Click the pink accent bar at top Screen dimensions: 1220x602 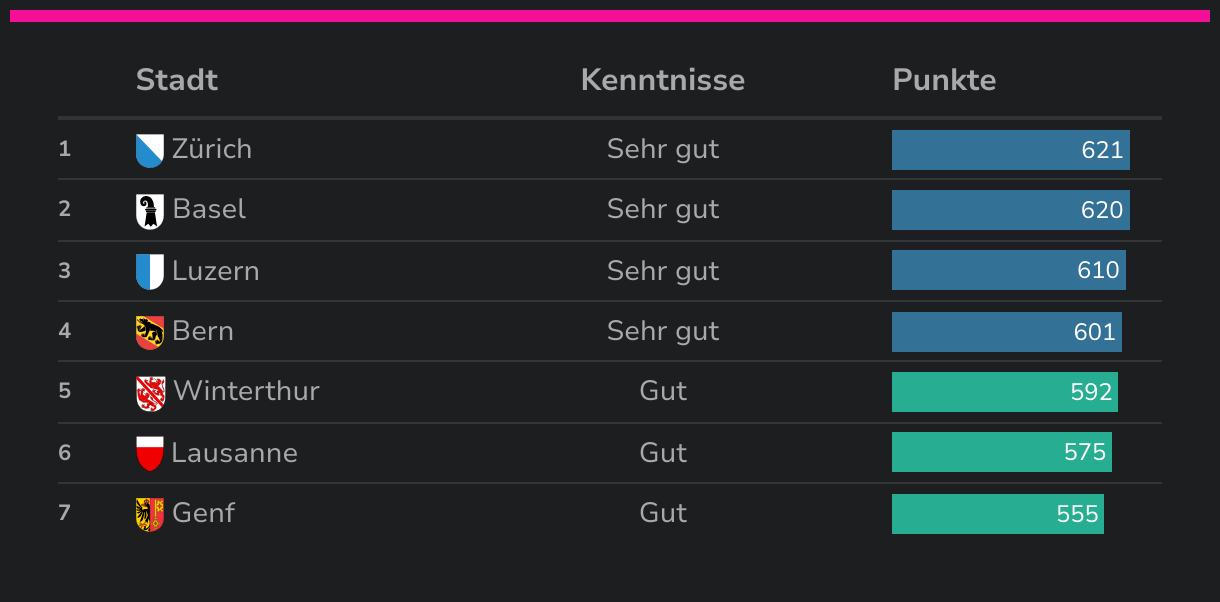click(x=610, y=16)
